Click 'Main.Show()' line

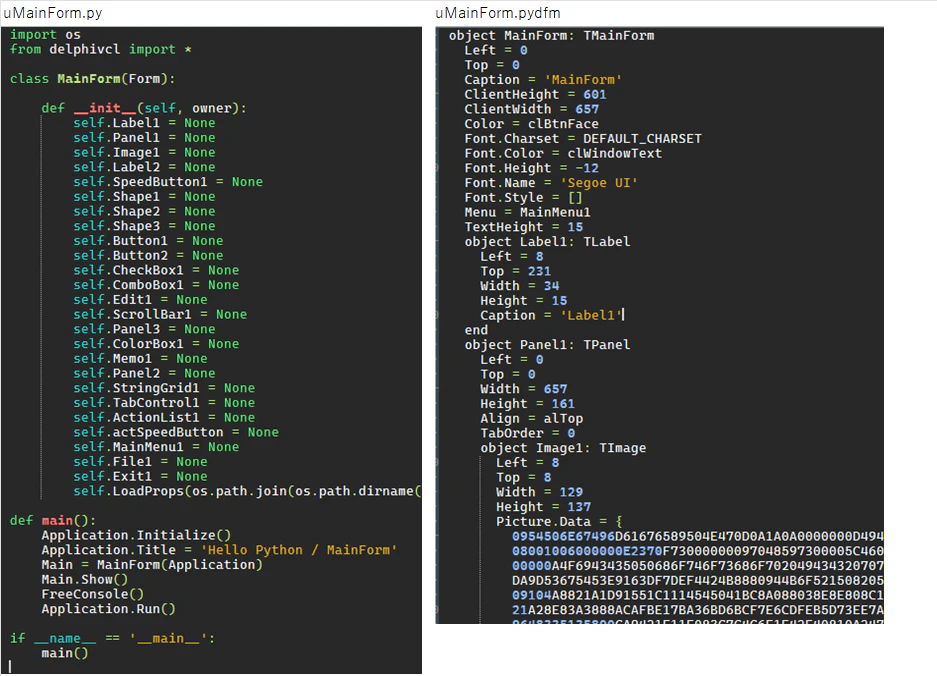[84, 579]
